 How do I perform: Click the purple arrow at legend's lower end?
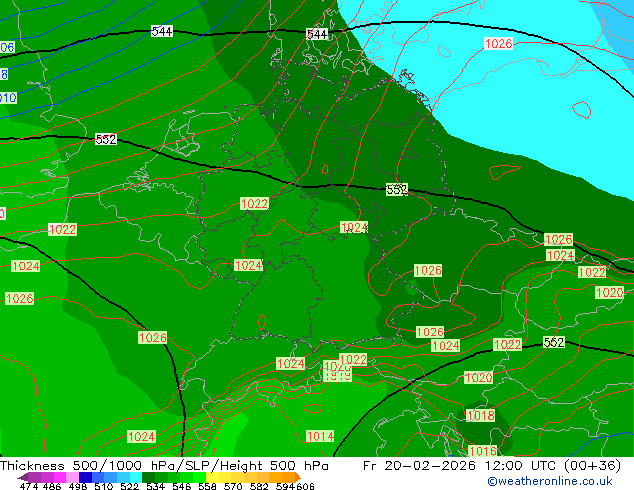(23, 477)
